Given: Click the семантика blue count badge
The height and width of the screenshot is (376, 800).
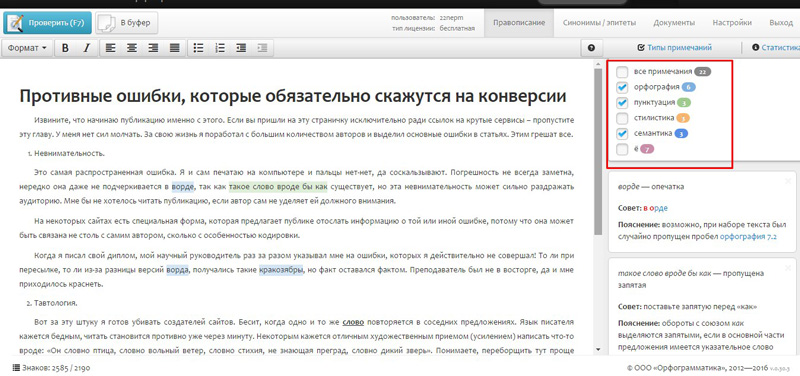Looking at the screenshot, I should click(x=681, y=134).
